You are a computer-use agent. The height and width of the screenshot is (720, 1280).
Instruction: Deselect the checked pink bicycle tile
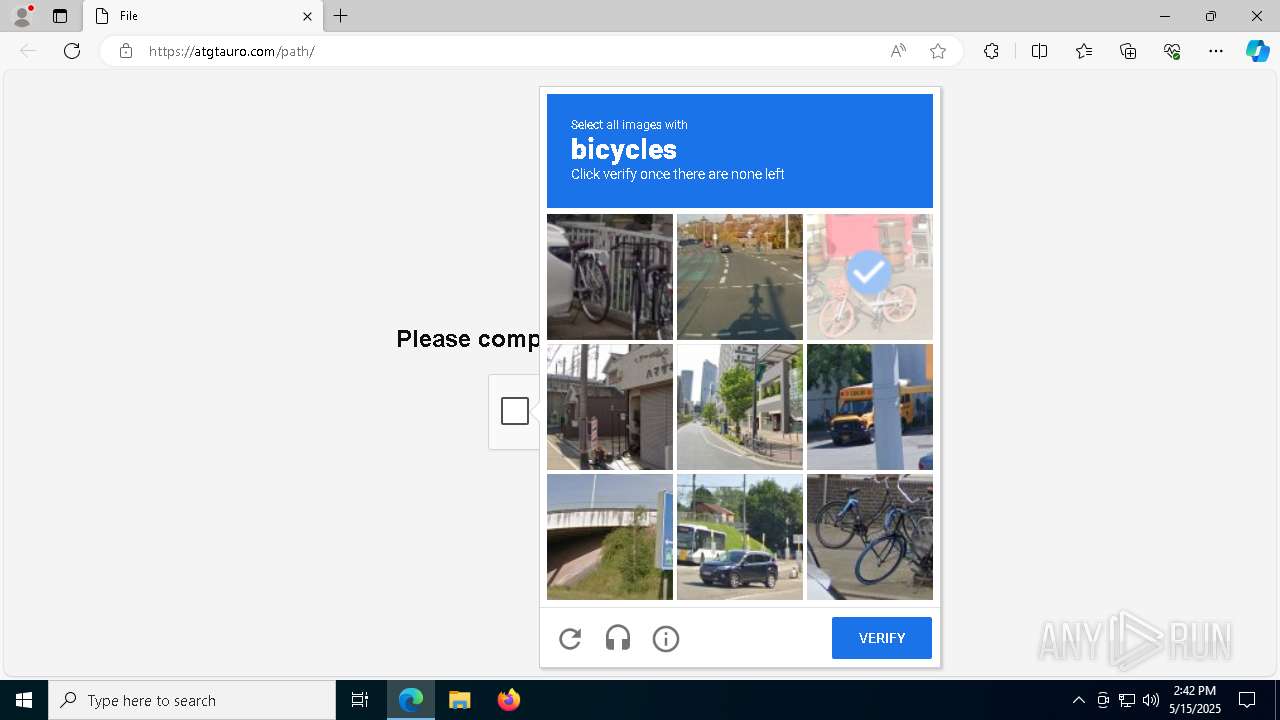click(870, 277)
